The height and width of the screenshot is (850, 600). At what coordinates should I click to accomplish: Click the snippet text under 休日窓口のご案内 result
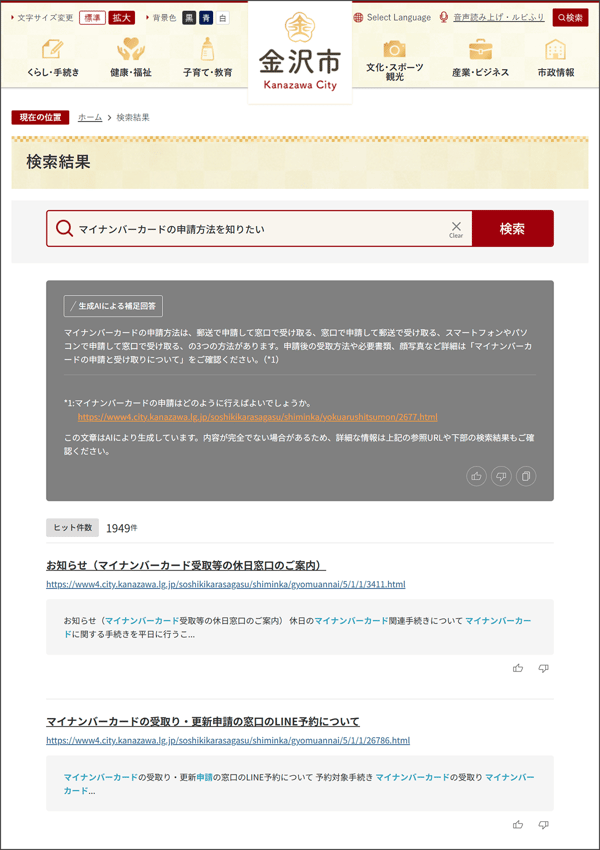click(x=297, y=627)
